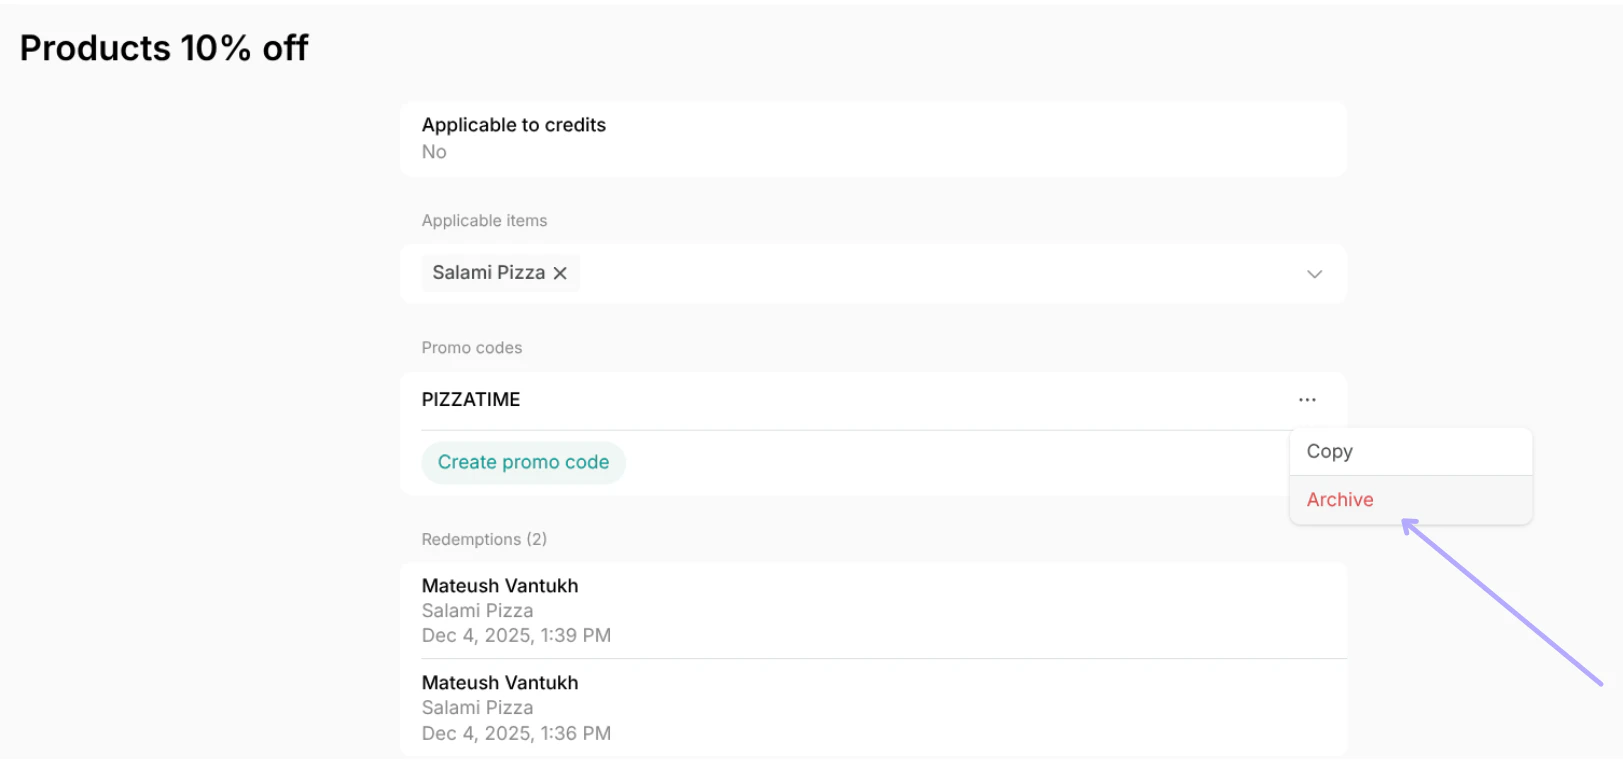1623x764 pixels.
Task: Choose Copy from the promo code menu
Action: click(x=1410, y=451)
